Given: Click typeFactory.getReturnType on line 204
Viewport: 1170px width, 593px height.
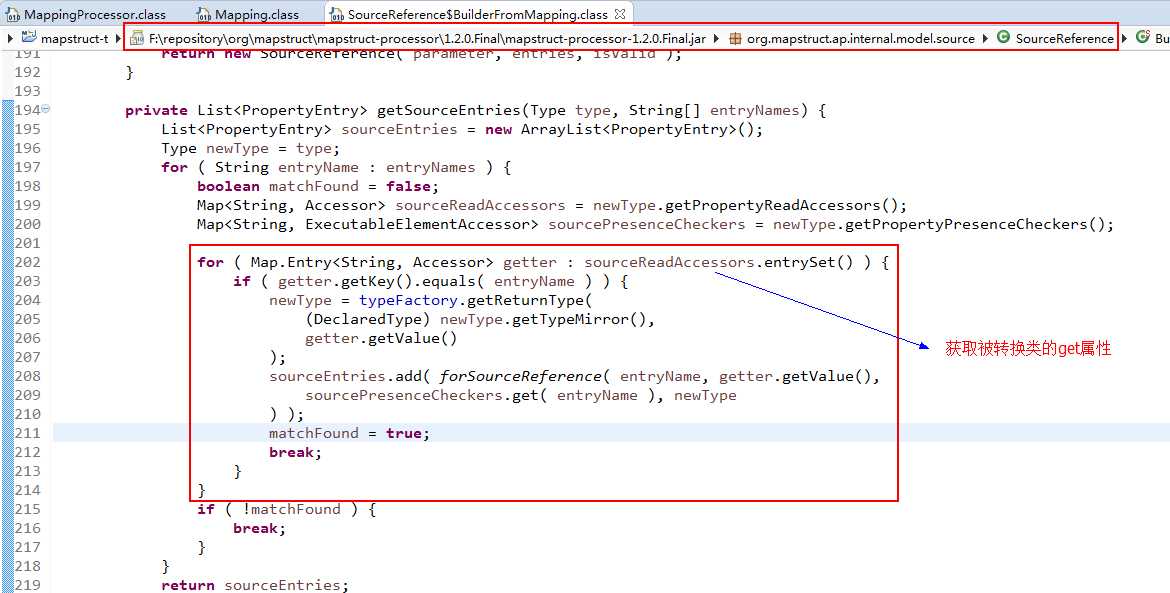Looking at the screenshot, I should (x=475, y=300).
